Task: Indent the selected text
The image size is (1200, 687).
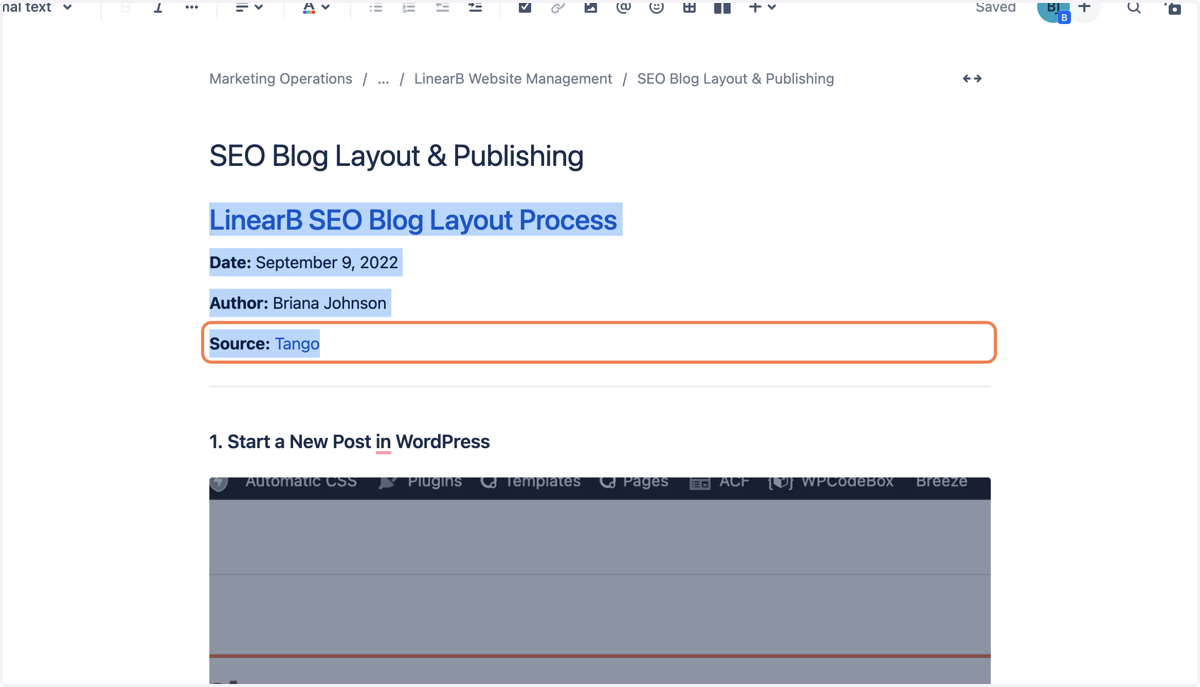Action: click(475, 7)
